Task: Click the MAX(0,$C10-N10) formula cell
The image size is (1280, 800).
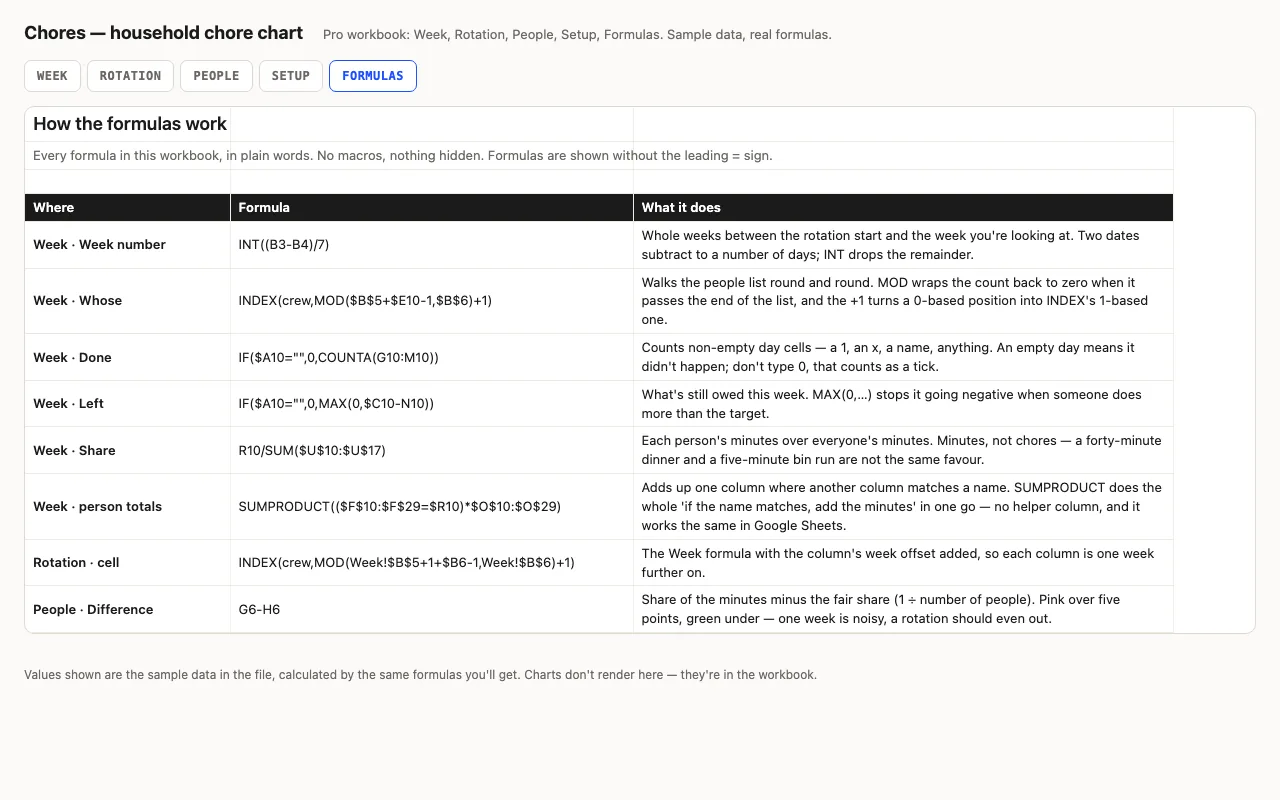Action: 432,404
